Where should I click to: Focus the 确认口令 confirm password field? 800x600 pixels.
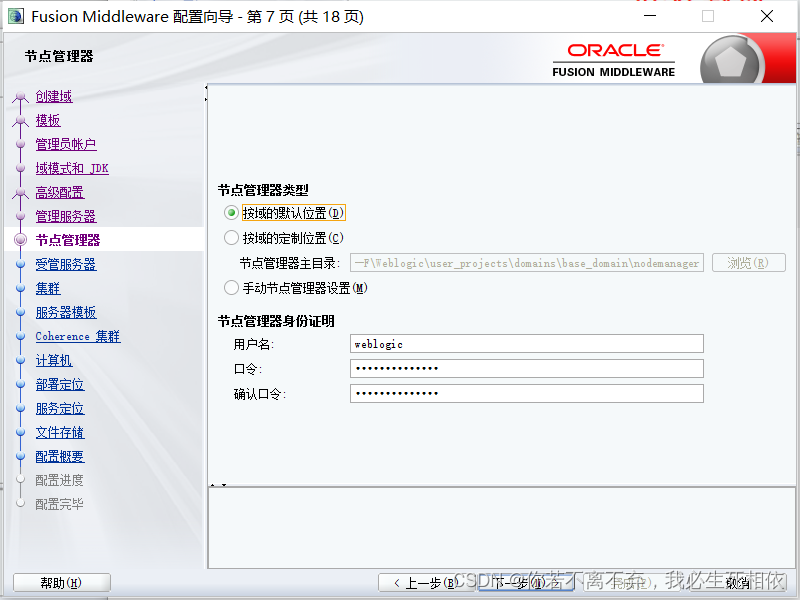[527, 393]
